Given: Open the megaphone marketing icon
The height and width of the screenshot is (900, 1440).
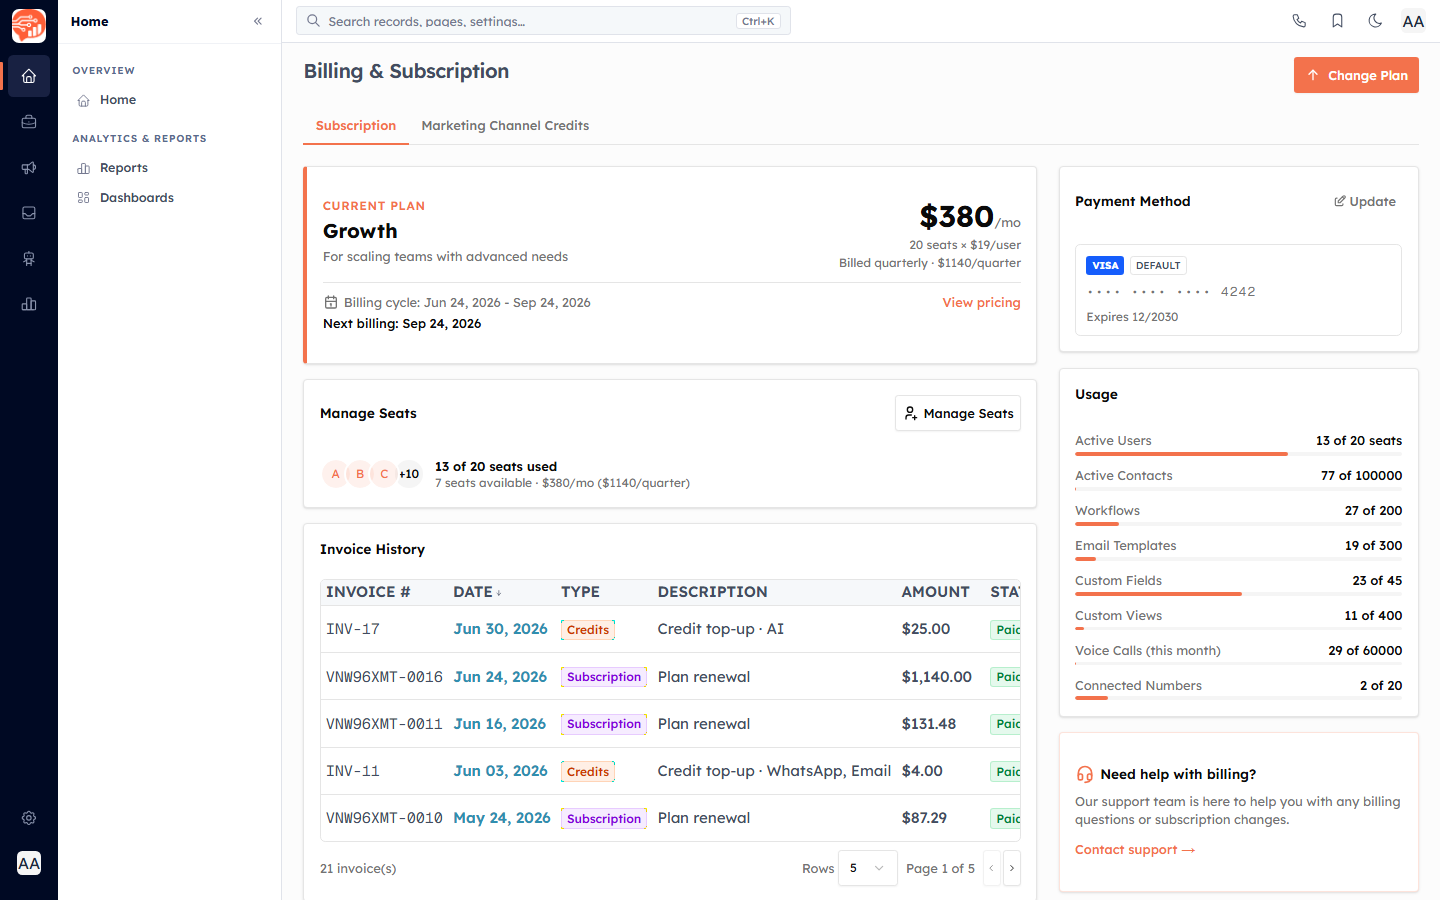Looking at the screenshot, I should (x=29, y=168).
